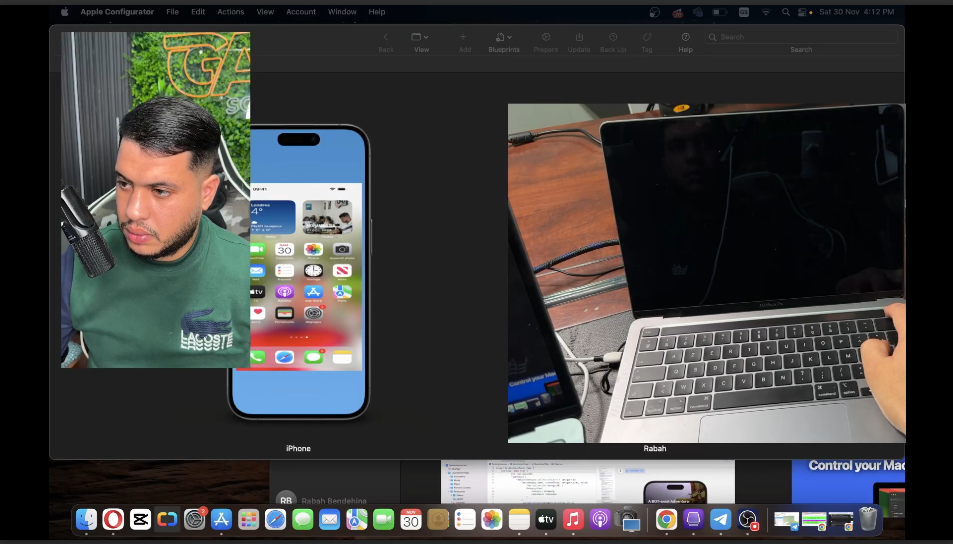Open Spotlight search in menu bar
The image size is (953, 544).
pyautogui.click(x=785, y=12)
